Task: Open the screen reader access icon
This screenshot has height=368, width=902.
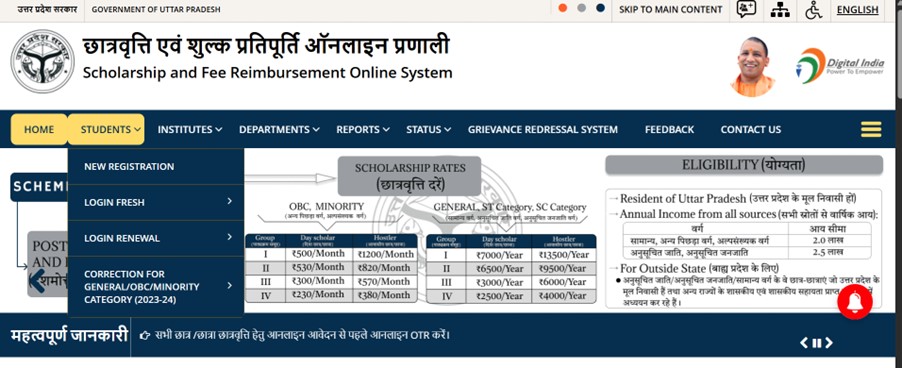Action: (747, 9)
